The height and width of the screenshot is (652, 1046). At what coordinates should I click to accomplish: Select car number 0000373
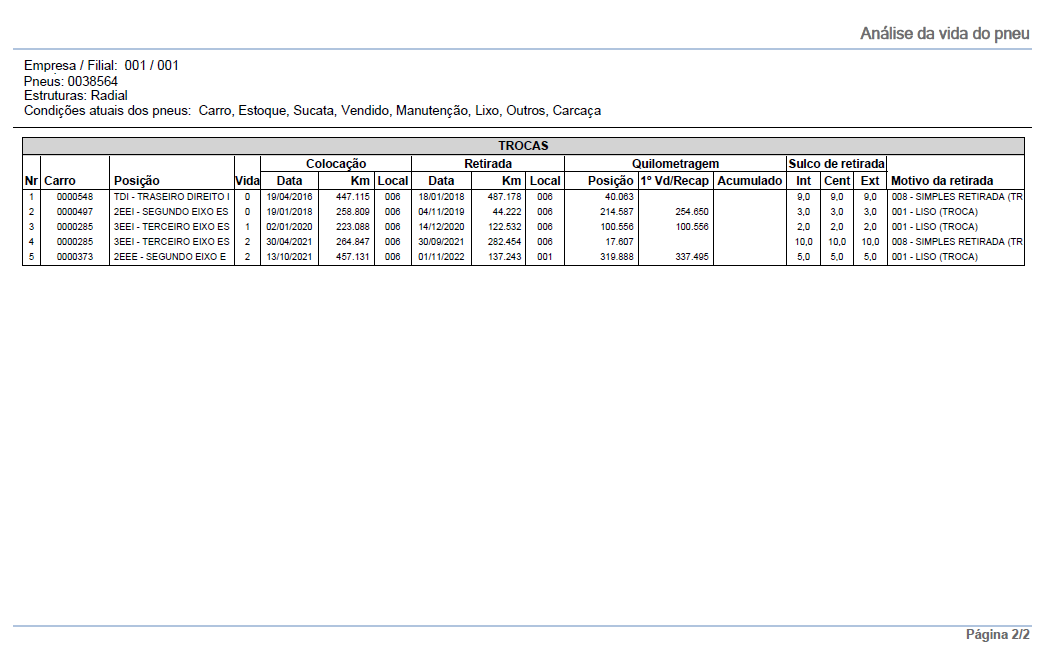pyautogui.click(x=75, y=257)
